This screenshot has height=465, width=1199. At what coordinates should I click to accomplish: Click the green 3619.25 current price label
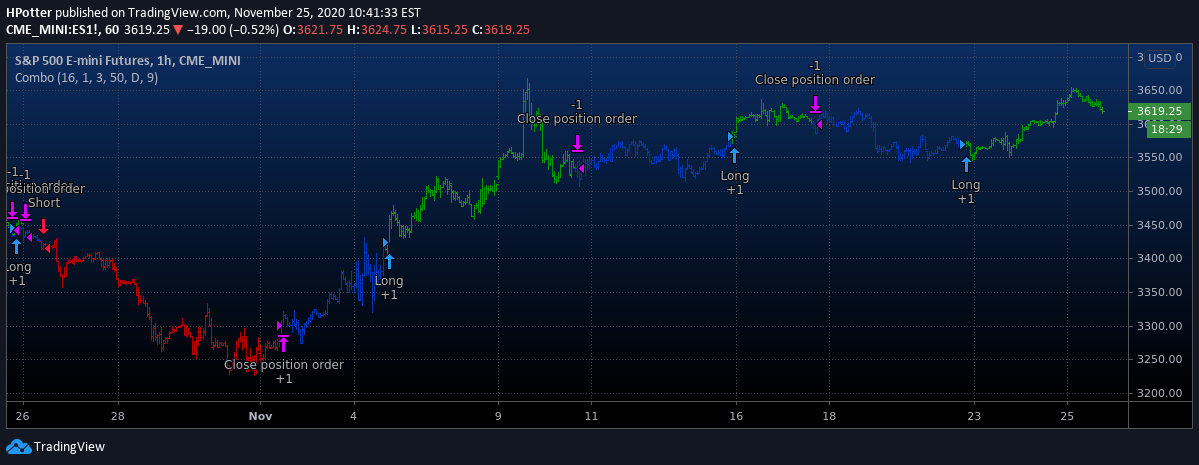[x=1159, y=111]
